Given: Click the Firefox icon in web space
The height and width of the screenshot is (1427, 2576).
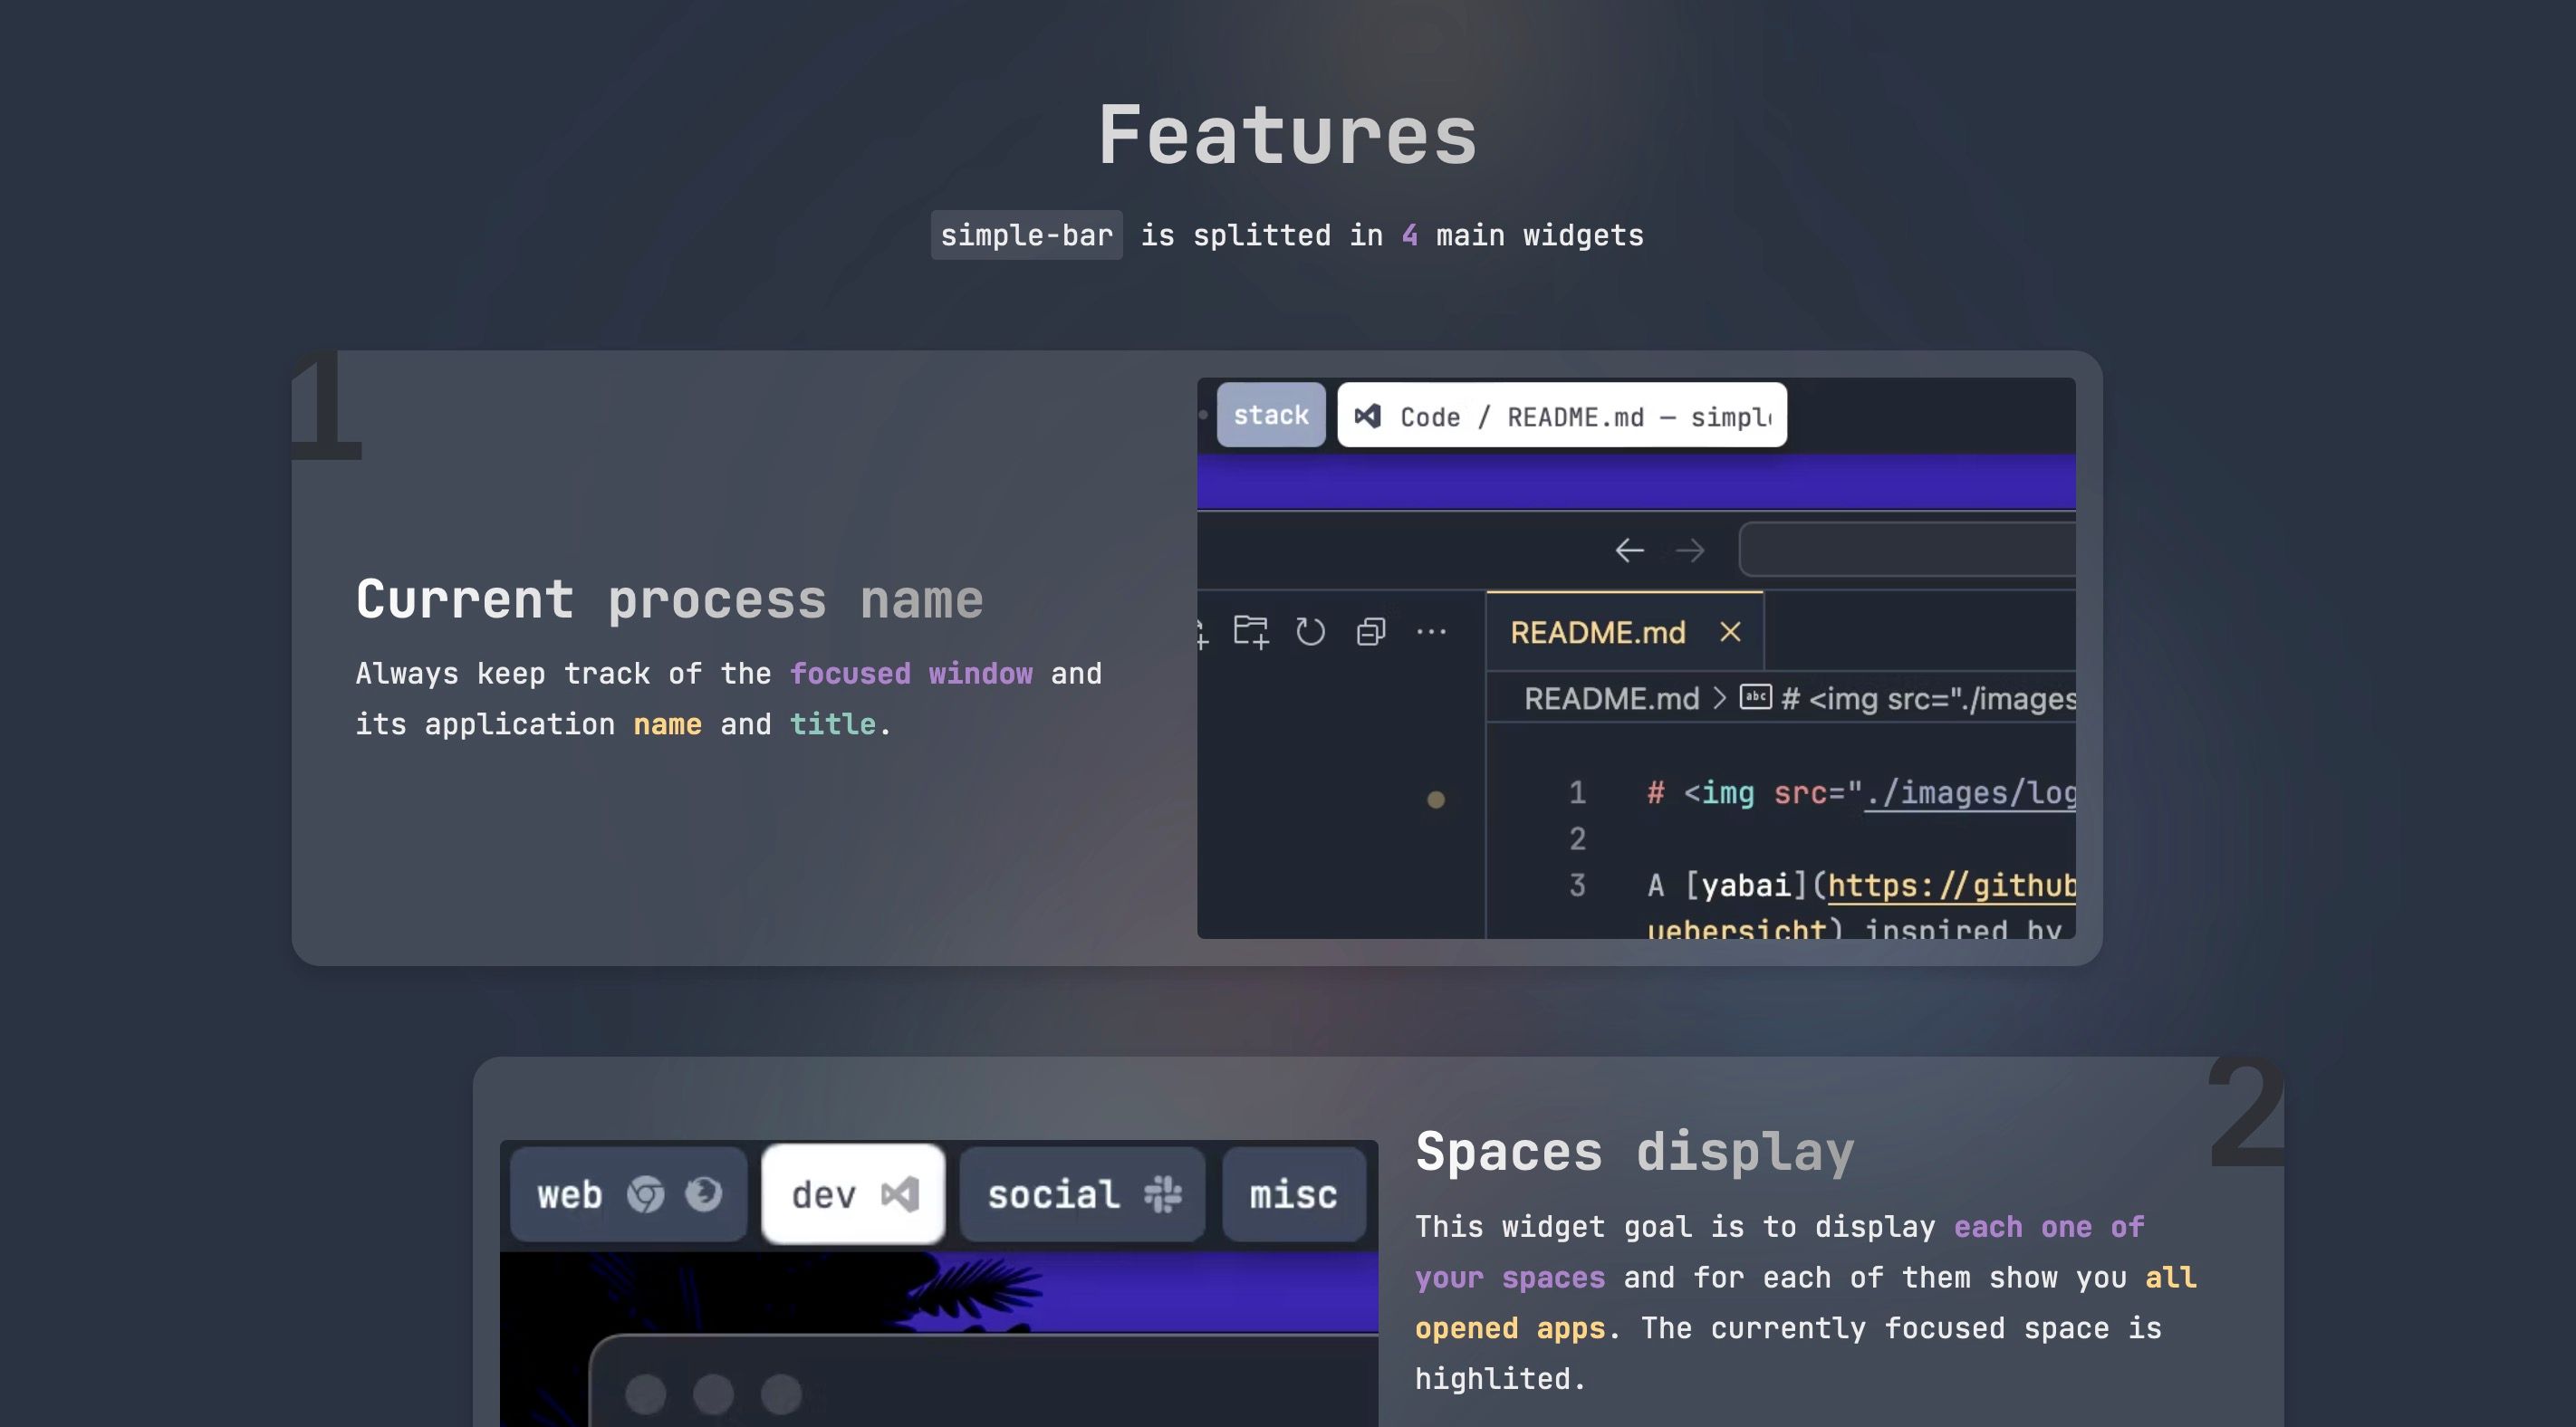Looking at the screenshot, I should click(703, 1194).
